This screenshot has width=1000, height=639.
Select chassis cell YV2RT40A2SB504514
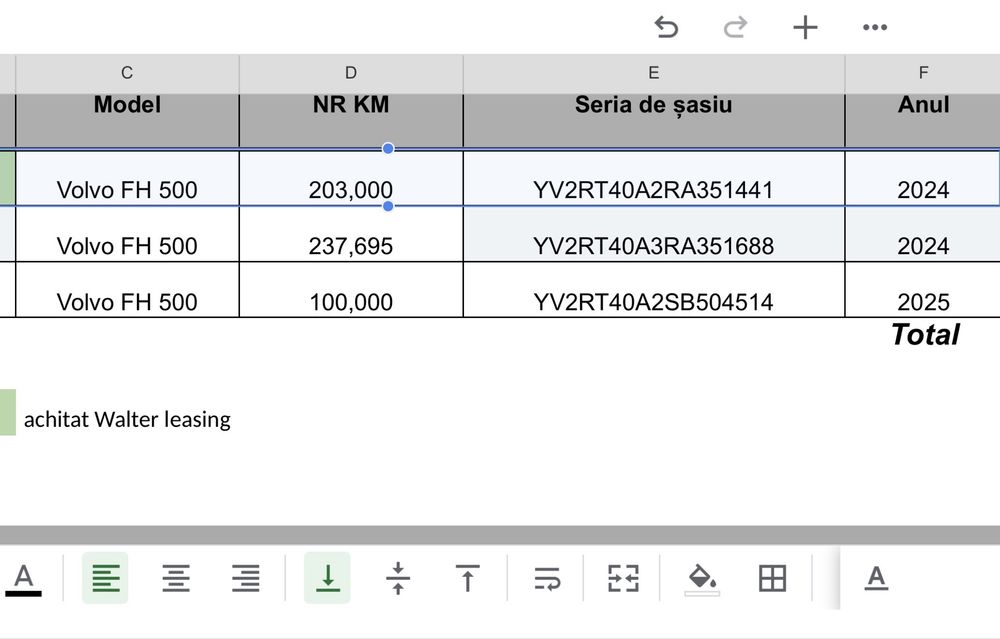point(654,290)
